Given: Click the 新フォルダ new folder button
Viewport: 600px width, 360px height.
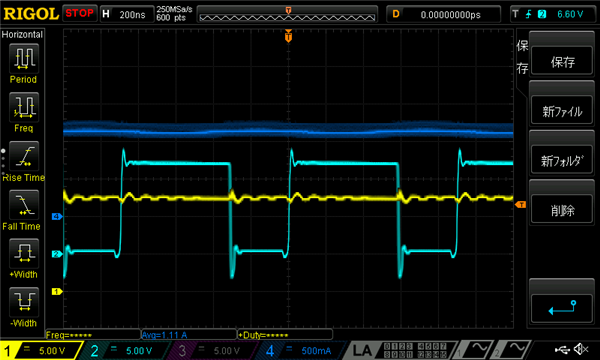Looking at the screenshot, I should [562, 160].
